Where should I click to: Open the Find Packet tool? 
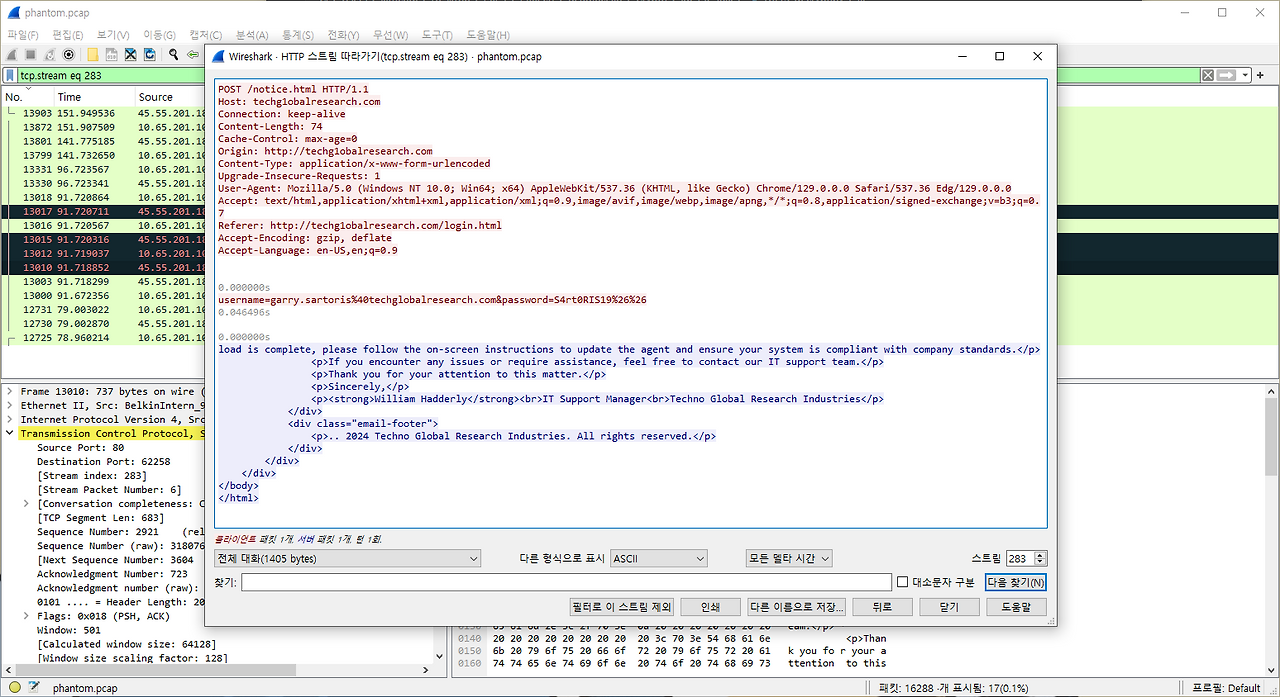coord(172,54)
